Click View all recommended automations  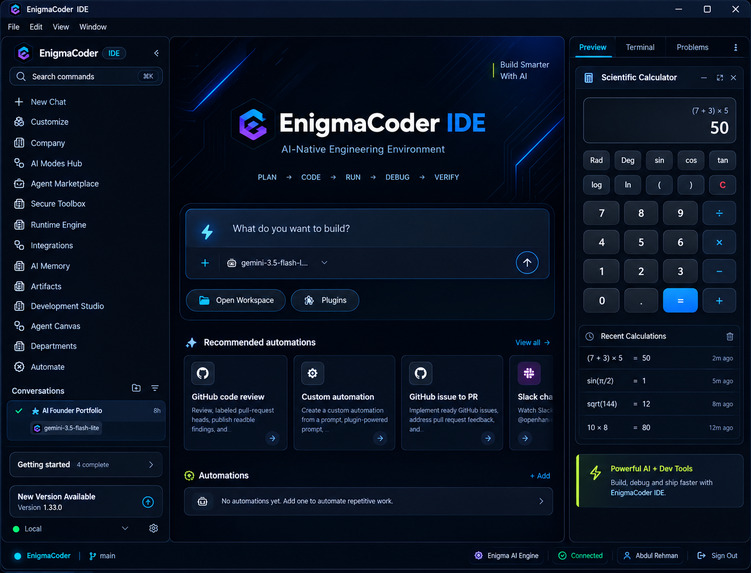532,343
